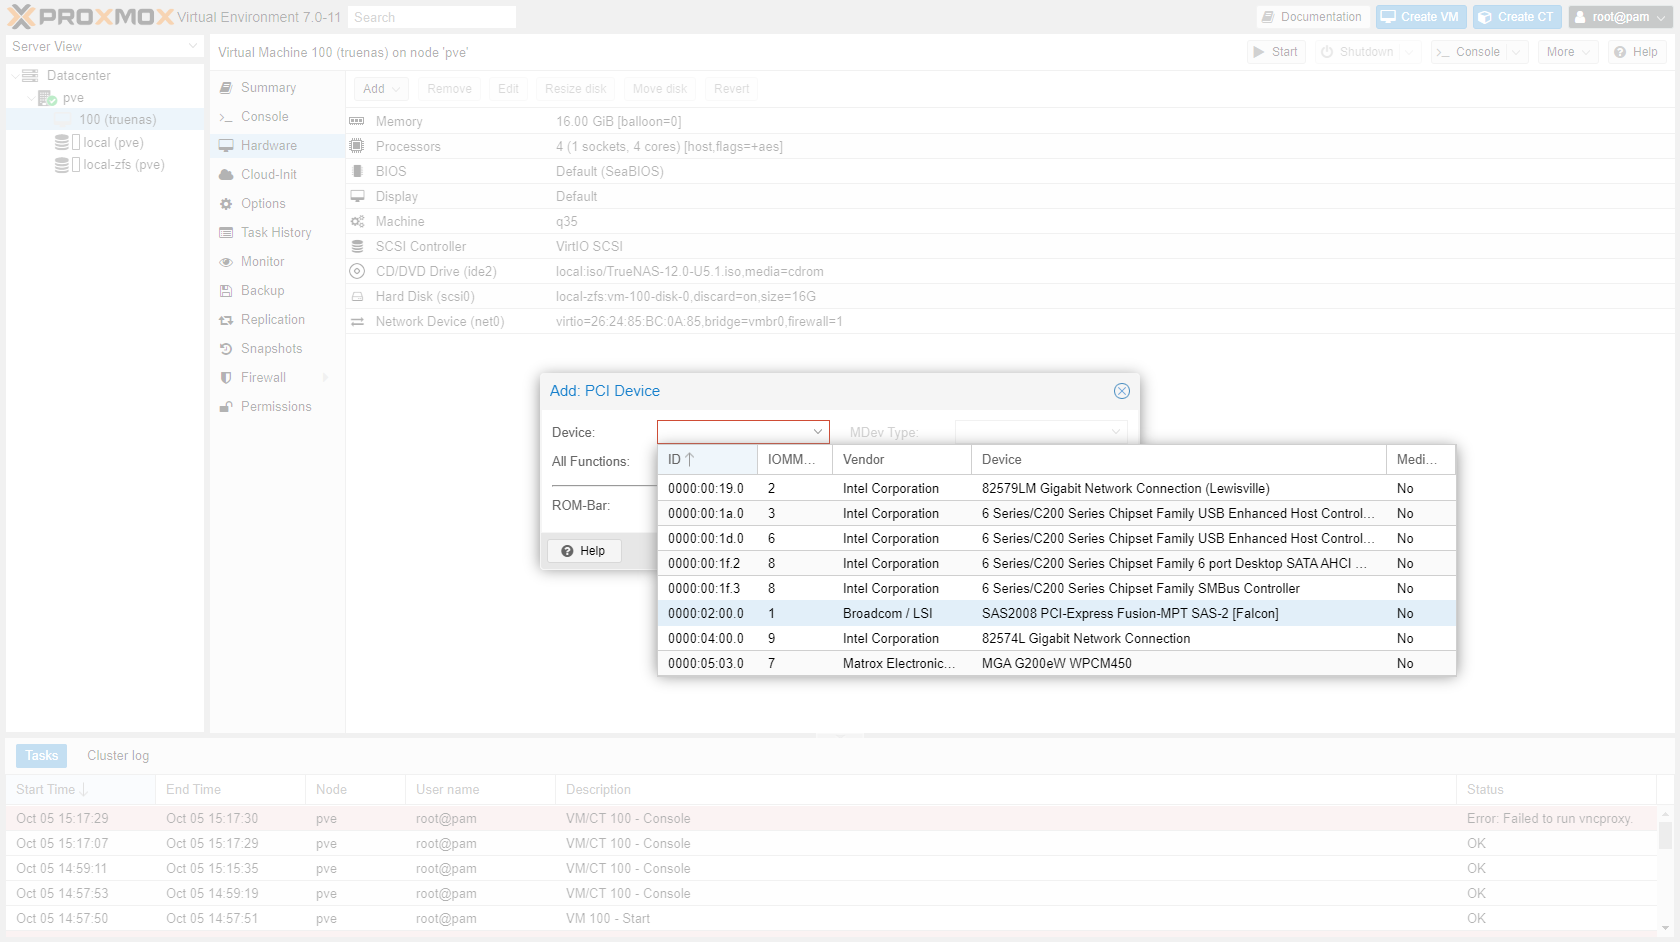Switch to the Cluster log tab
This screenshot has width=1680, height=942.
coord(118,756)
